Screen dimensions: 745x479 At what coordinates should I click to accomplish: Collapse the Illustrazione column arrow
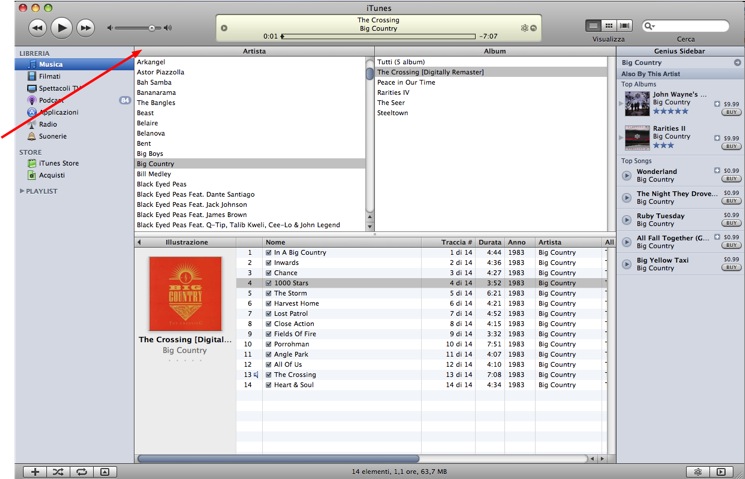point(139,242)
